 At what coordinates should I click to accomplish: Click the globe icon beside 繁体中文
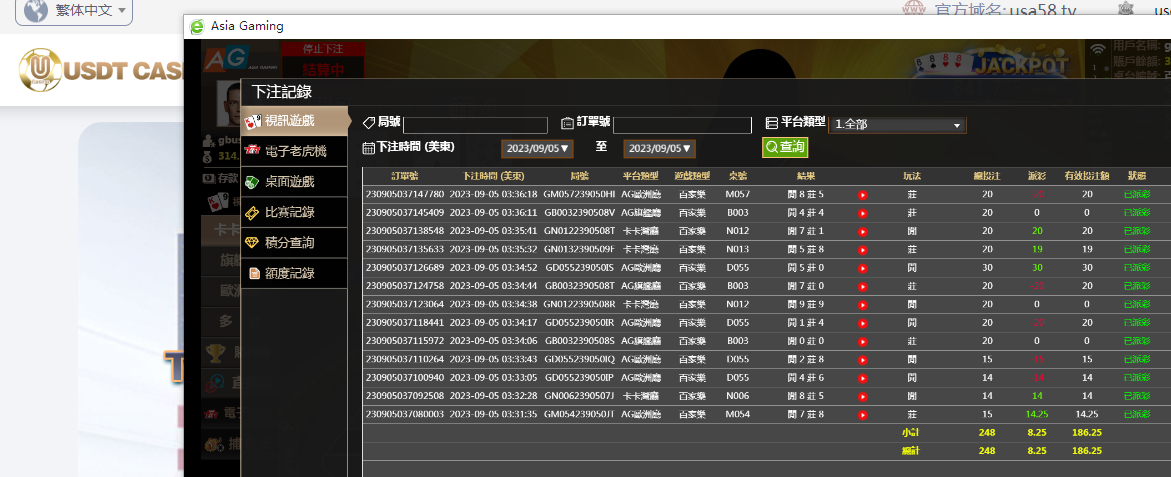[x=36, y=12]
